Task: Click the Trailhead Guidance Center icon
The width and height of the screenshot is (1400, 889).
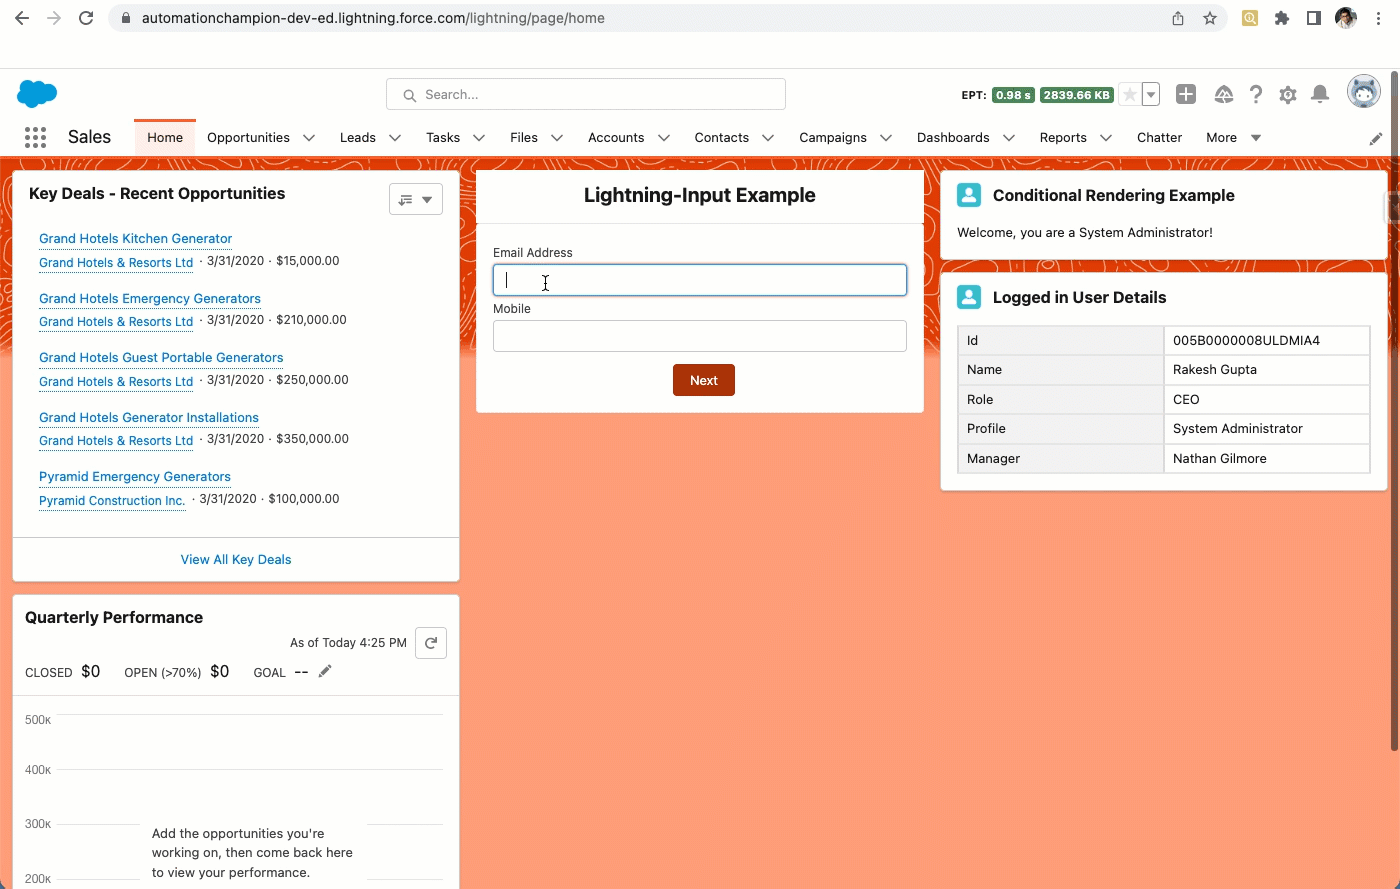Action: click(1224, 94)
